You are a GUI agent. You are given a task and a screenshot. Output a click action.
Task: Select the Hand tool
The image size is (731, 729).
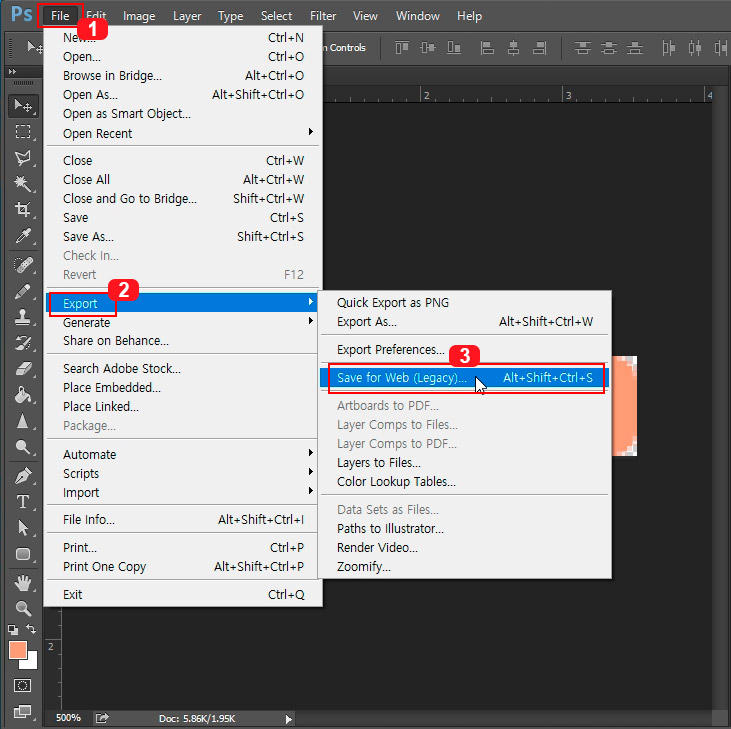click(23, 583)
